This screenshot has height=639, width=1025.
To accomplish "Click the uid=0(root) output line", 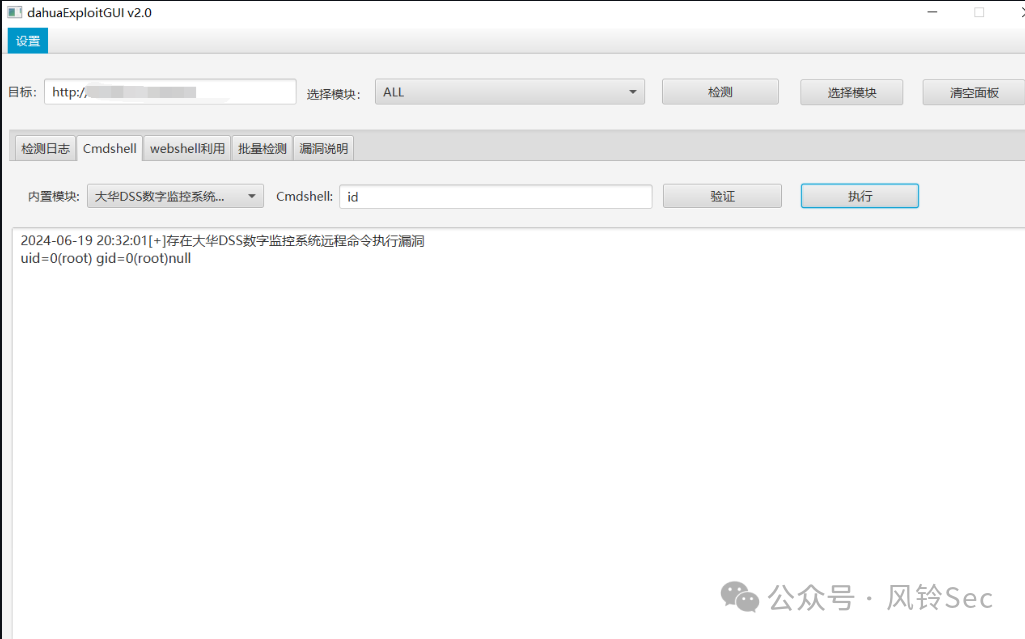I will pyautogui.click(x=106, y=258).
